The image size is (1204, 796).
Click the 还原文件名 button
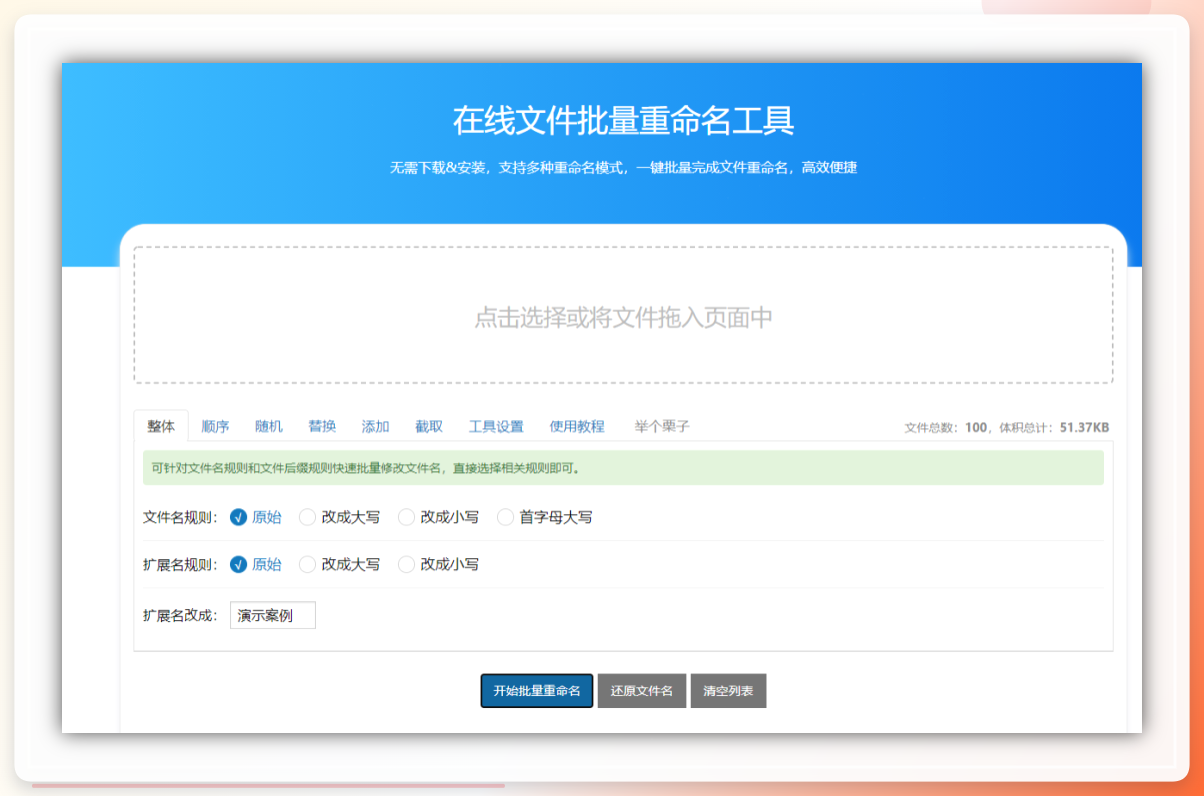pos(642,691)
